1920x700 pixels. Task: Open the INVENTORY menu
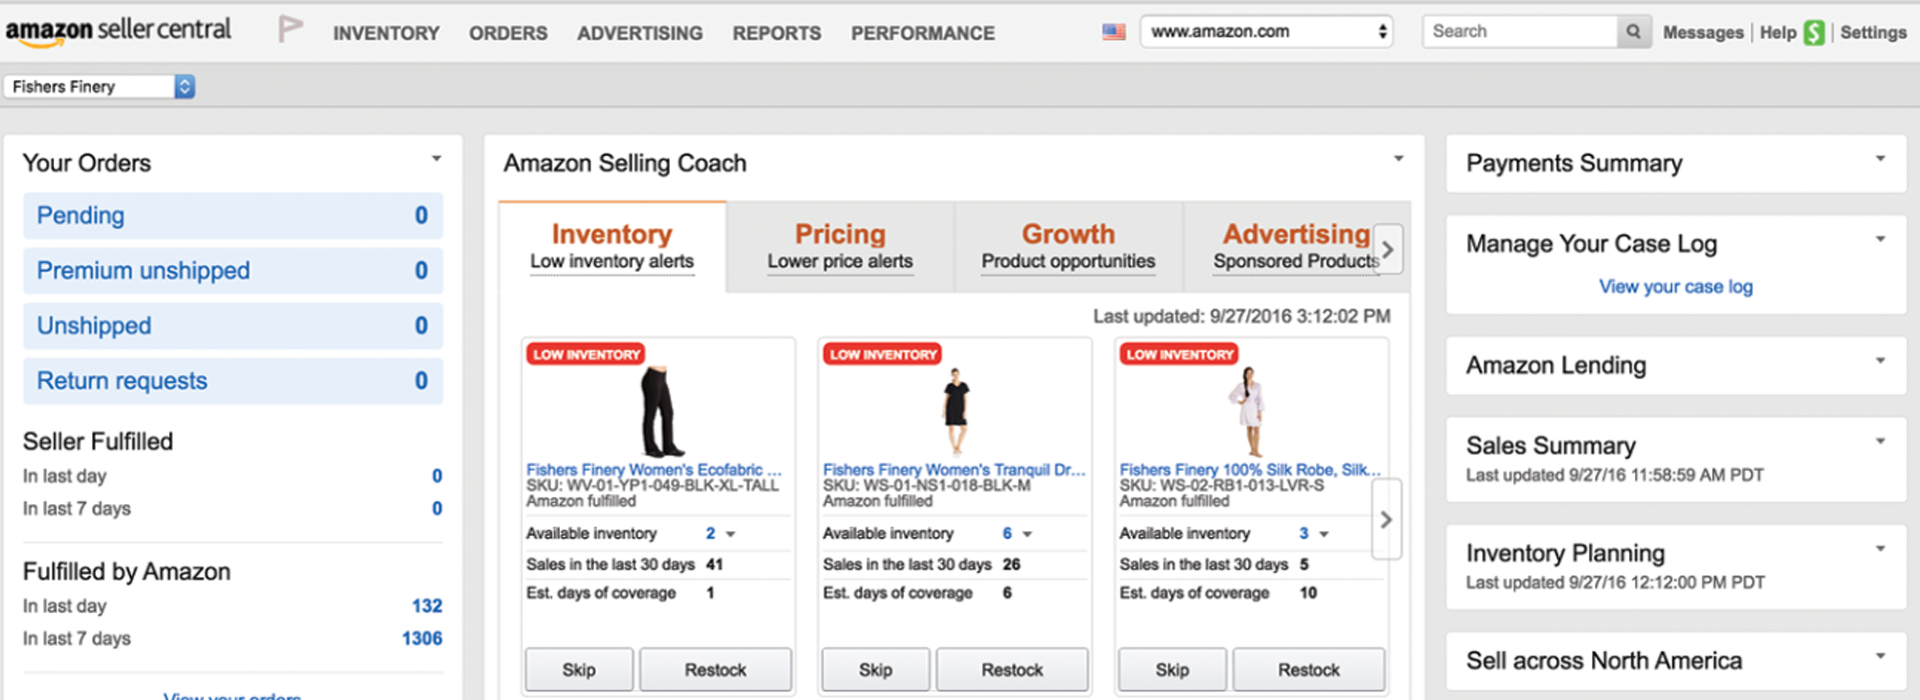(386, 33)
